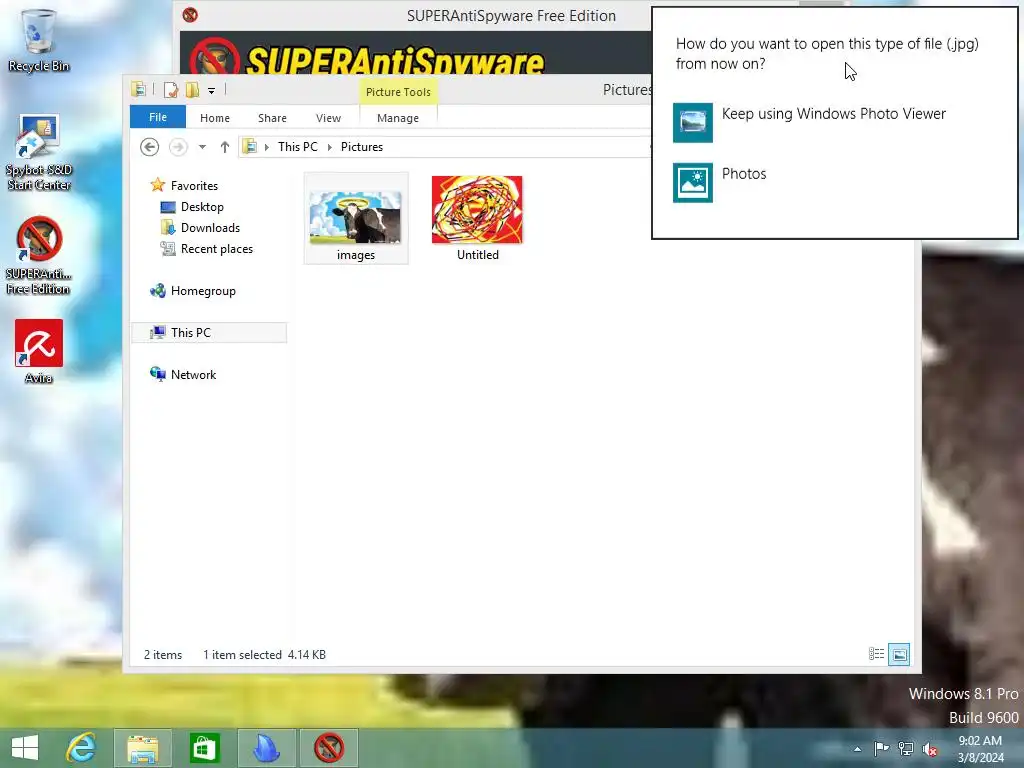Go forward in Explorer navigation

click(178, 147)
